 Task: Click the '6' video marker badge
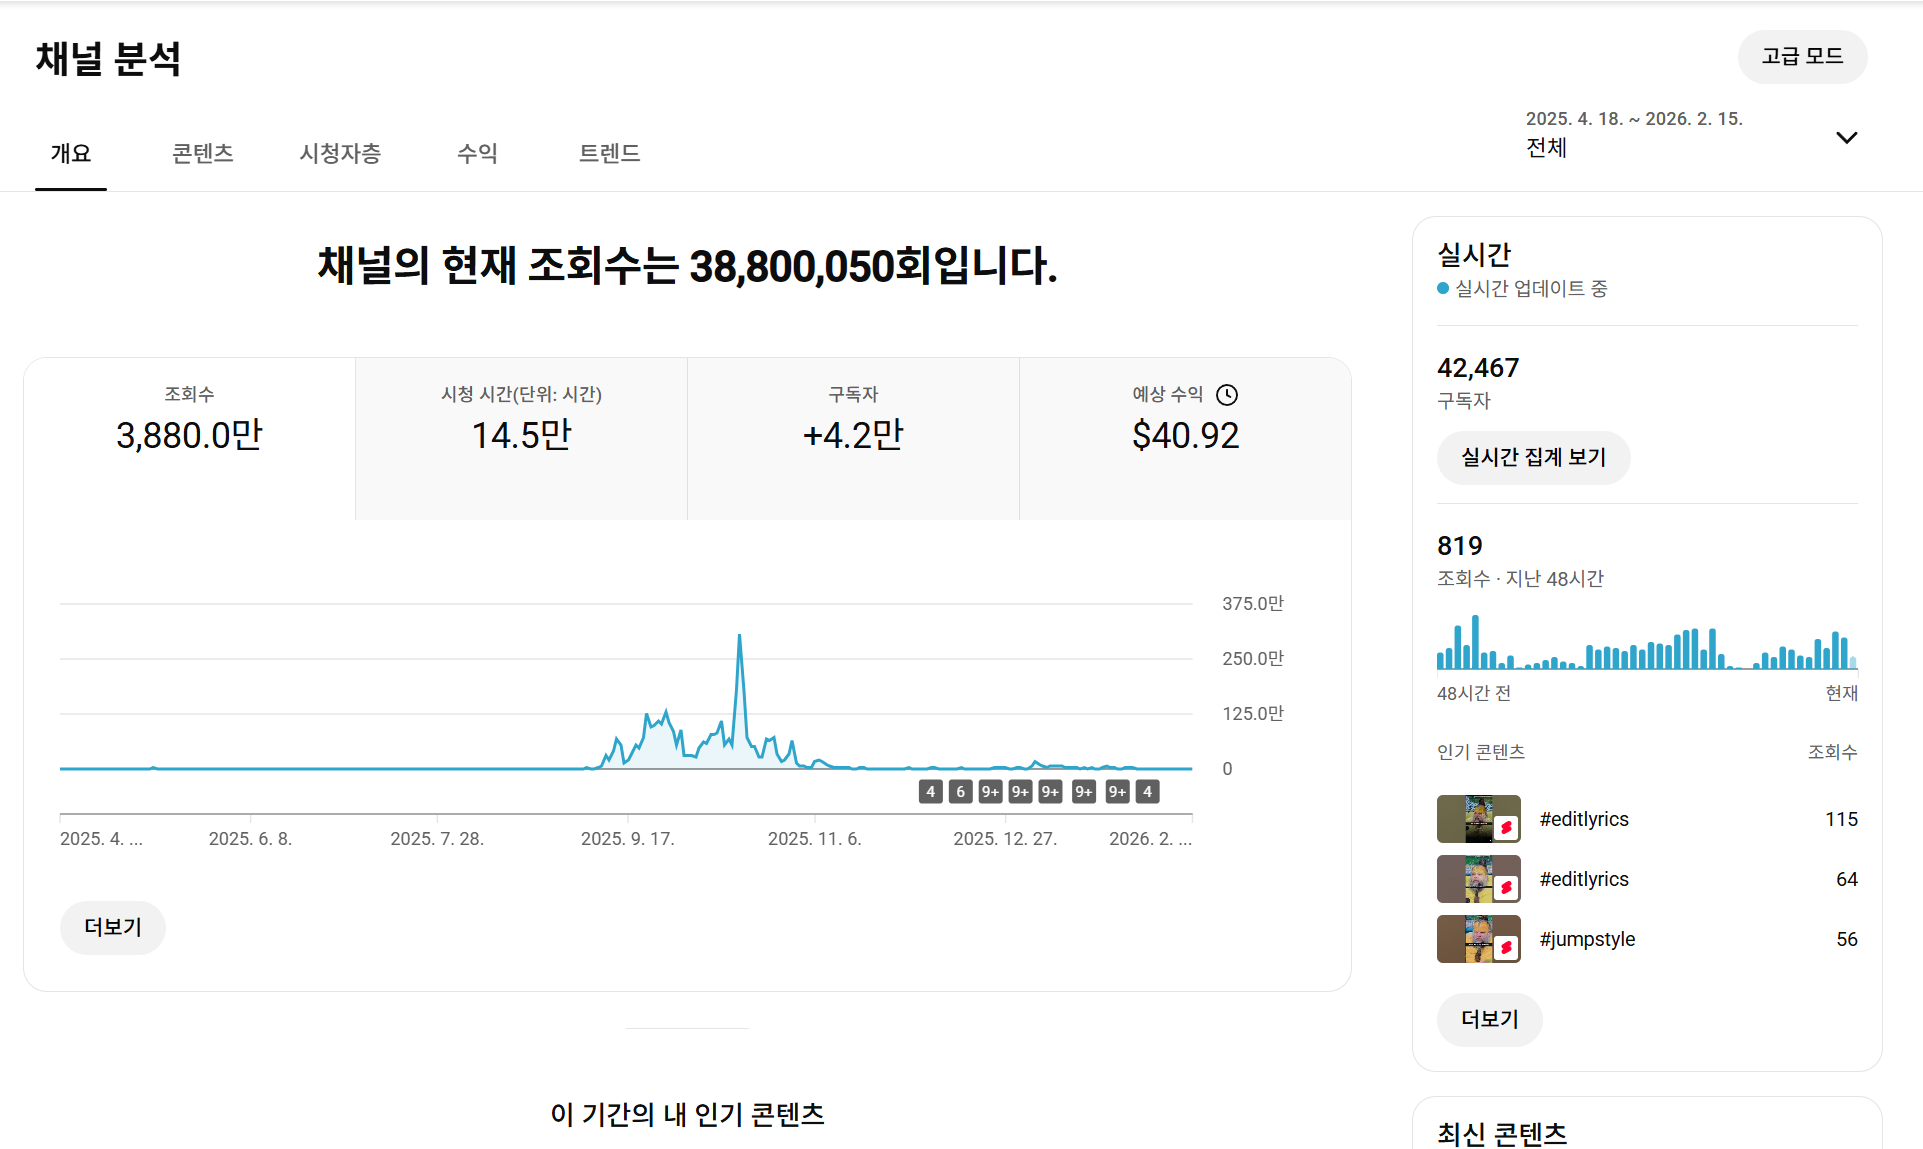click(x=960, y=792)
